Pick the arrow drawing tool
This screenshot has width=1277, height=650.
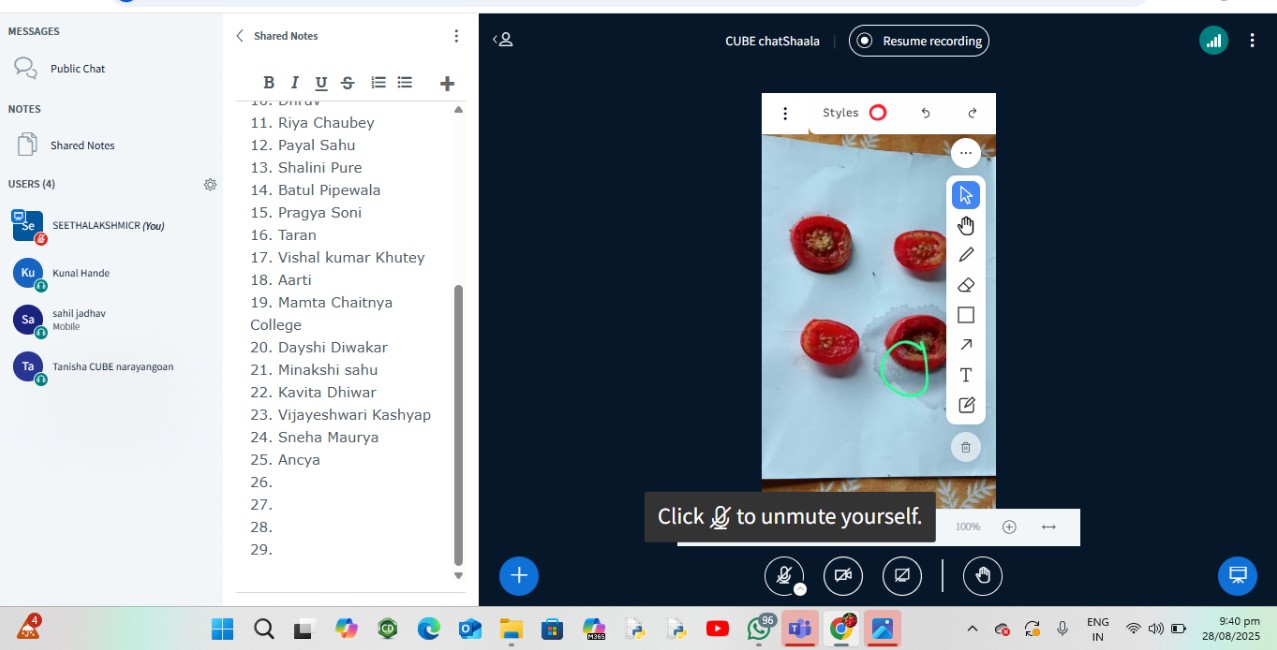click(965, 345)
